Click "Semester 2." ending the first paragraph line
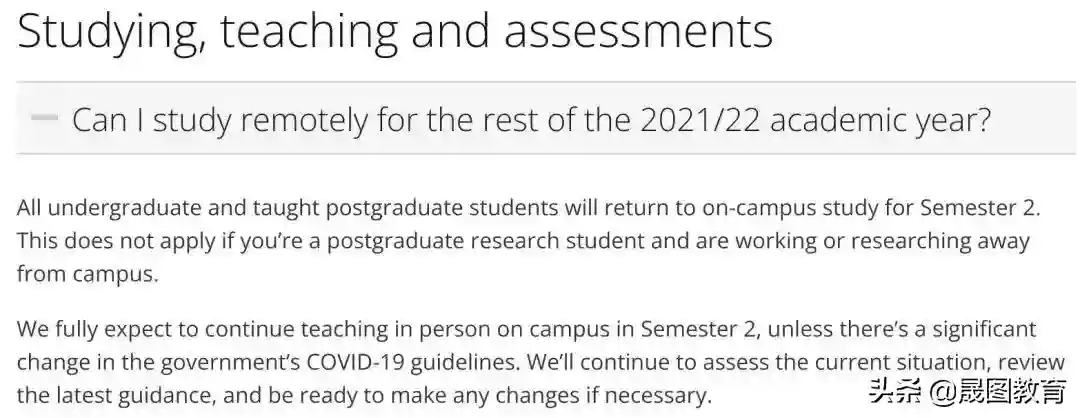1080x418 pixels. pos(988,210)
